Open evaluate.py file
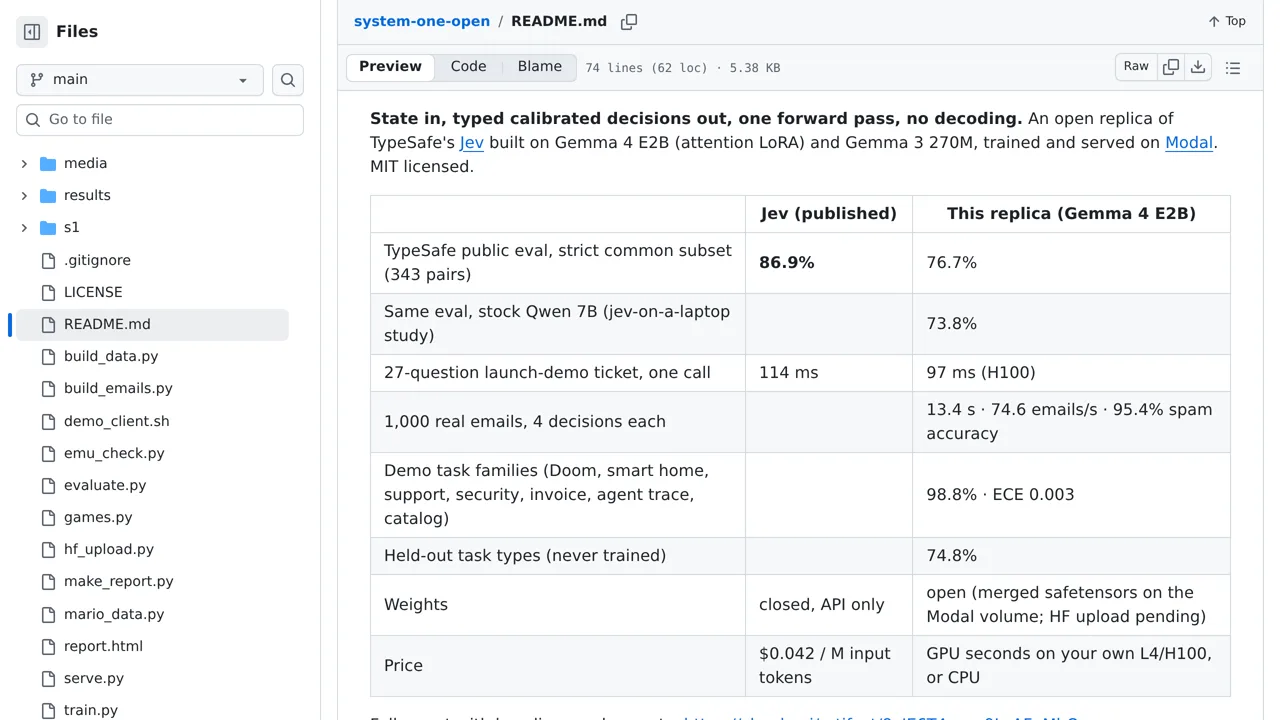This screenshot has width=1280, height=720. (105, 485)
